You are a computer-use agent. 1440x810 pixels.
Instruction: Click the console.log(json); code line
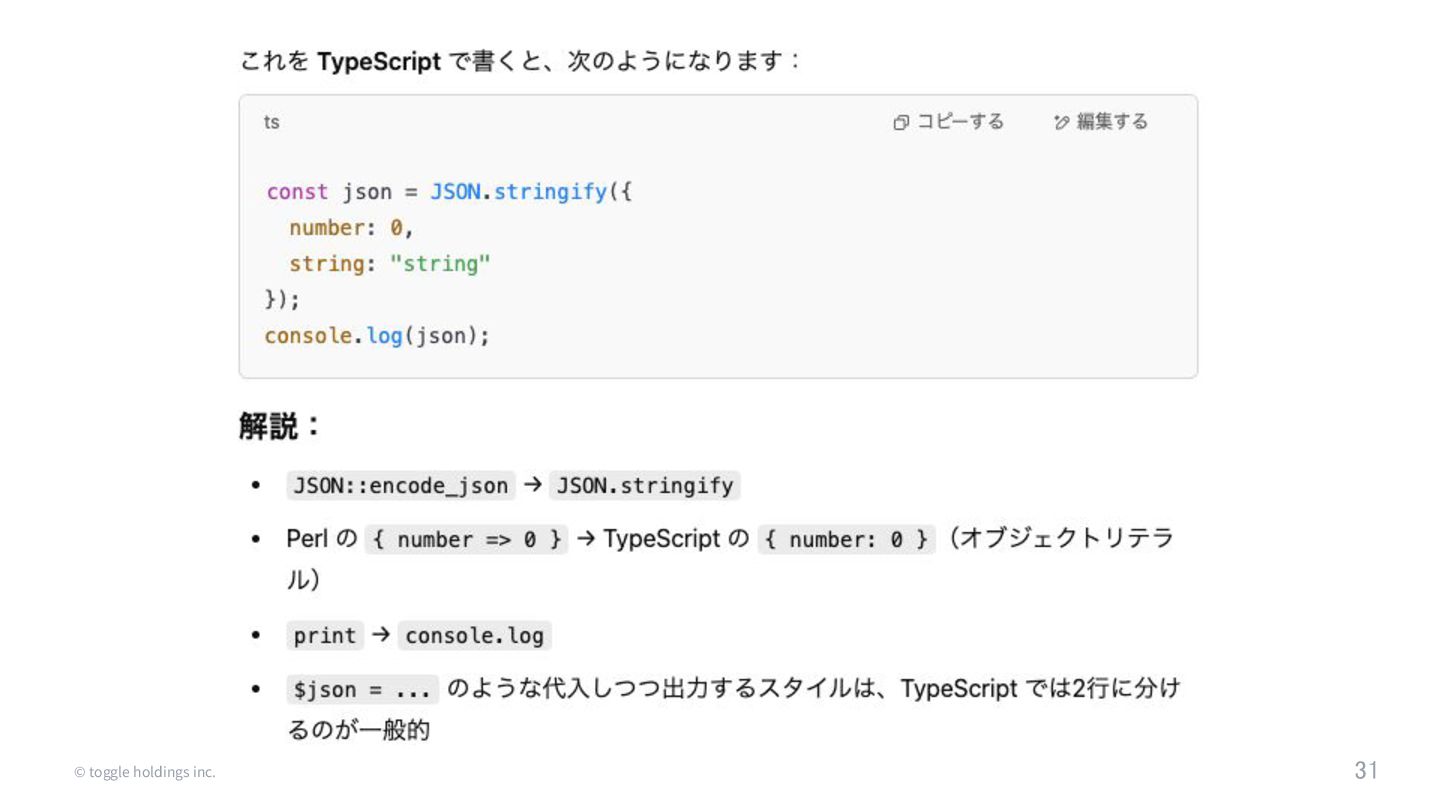(x=377, y=336)
